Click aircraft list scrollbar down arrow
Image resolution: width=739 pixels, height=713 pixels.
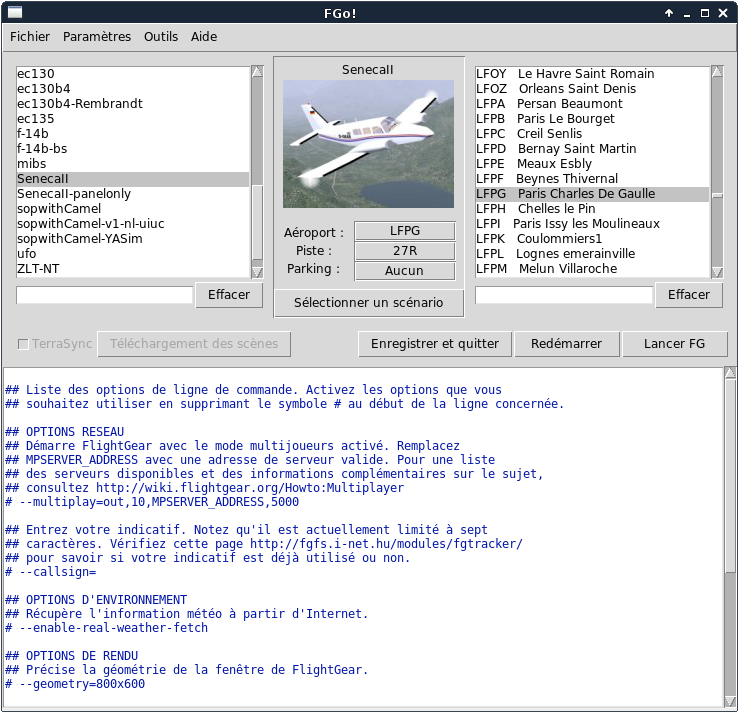tap(257, 272)
